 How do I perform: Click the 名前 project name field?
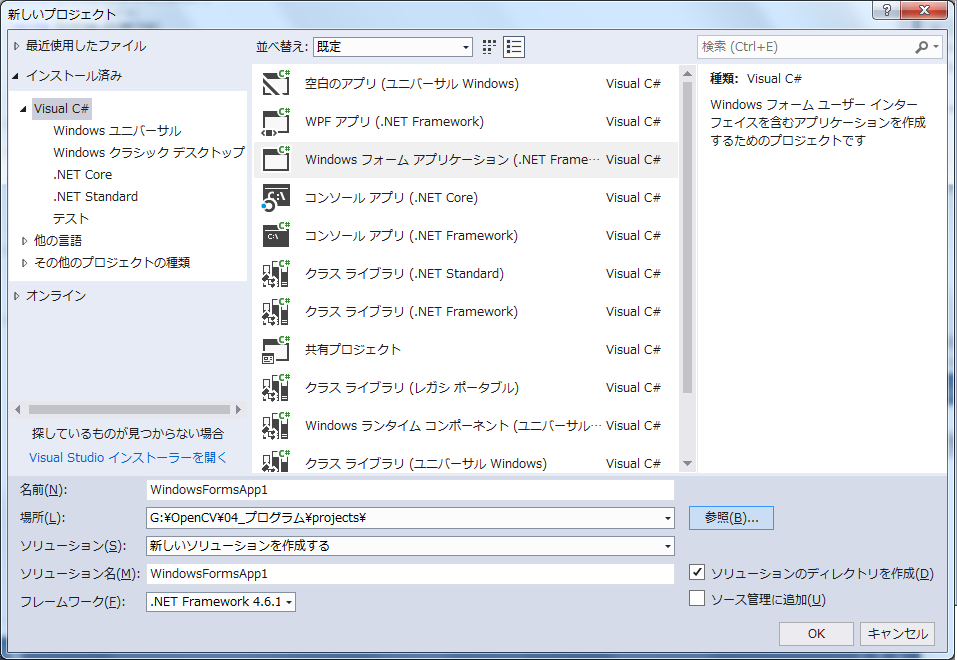(410, 490)
